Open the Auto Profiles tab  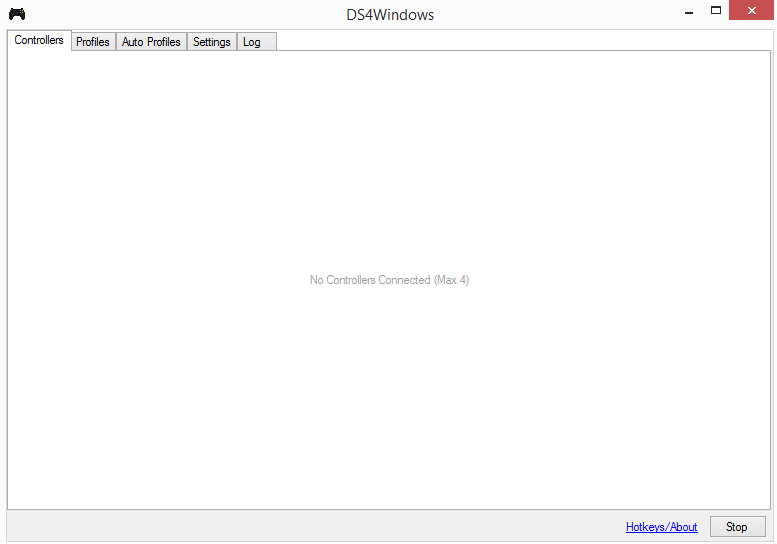coord(151,42)
